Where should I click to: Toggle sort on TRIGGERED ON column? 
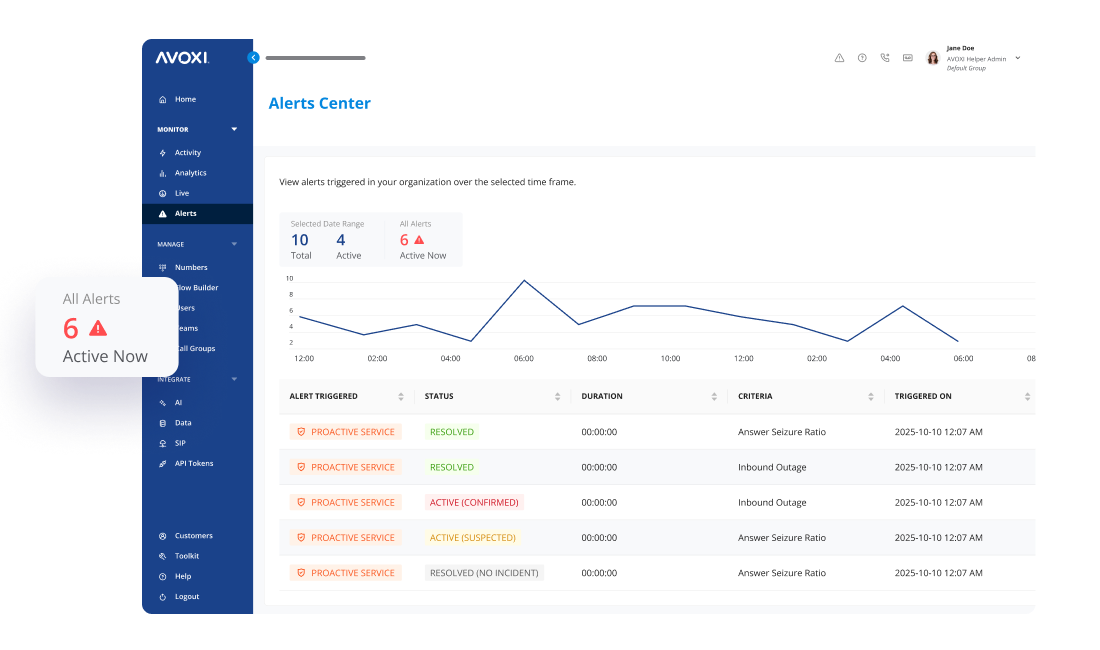1027,396
